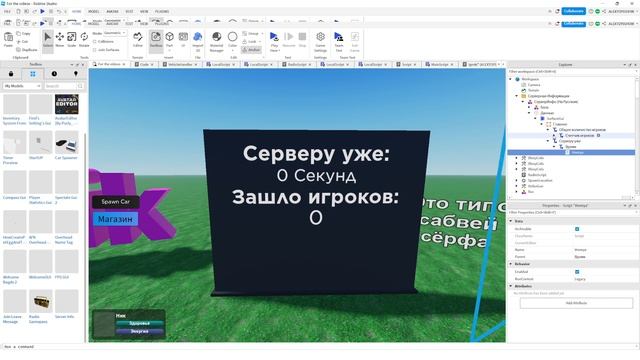Click the Stop test button

tap(302, 40)
